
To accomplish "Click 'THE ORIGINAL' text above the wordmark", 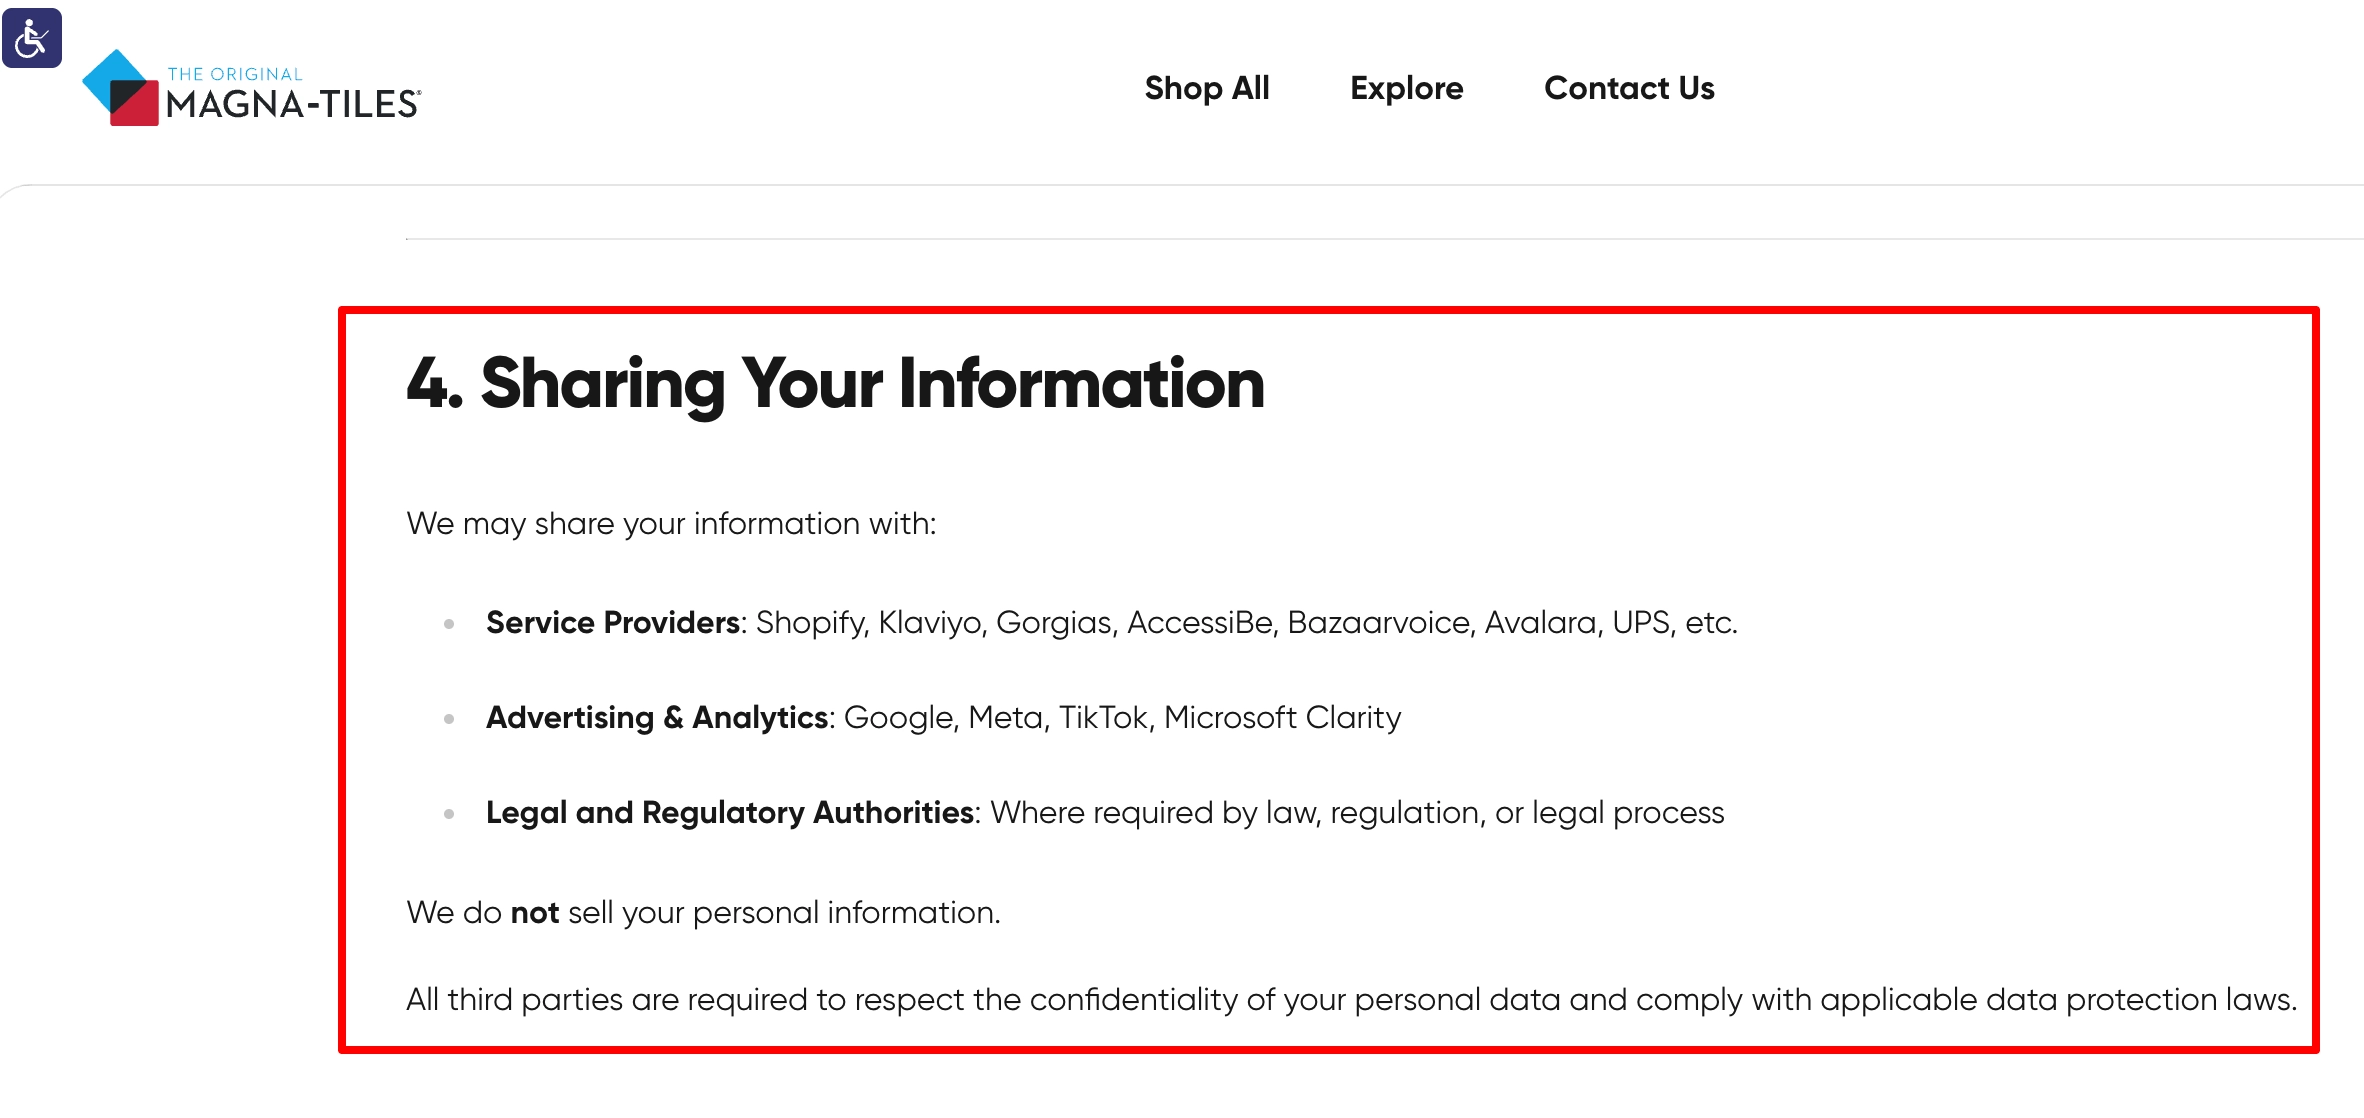I will pos(235,73).
